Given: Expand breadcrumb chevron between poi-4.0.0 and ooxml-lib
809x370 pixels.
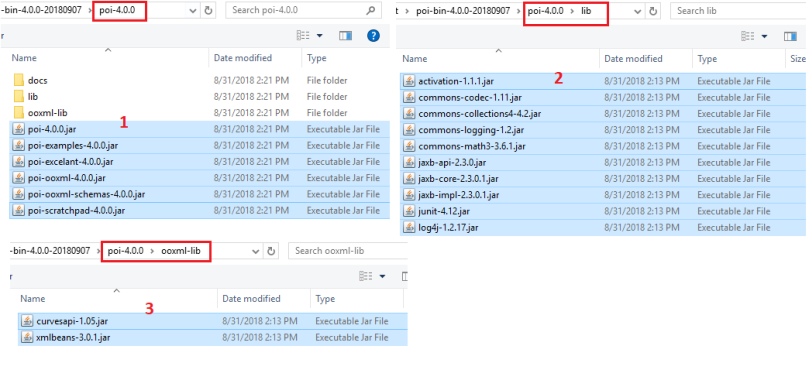Looking at the screenshot, I should [152, 251].
